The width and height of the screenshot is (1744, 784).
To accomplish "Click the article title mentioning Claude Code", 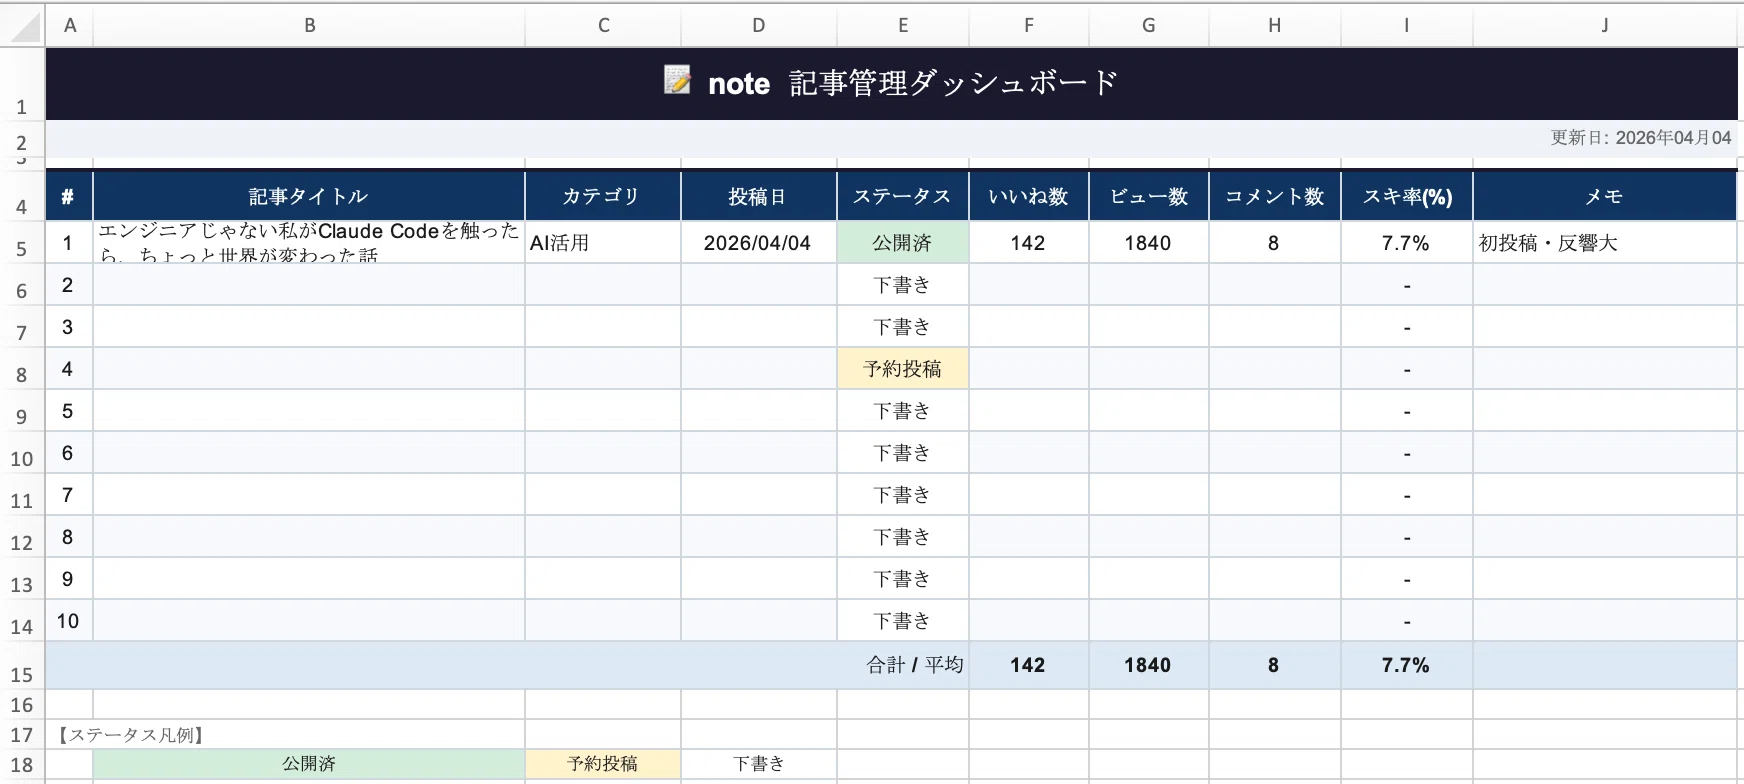I will [x=309, y=243].
